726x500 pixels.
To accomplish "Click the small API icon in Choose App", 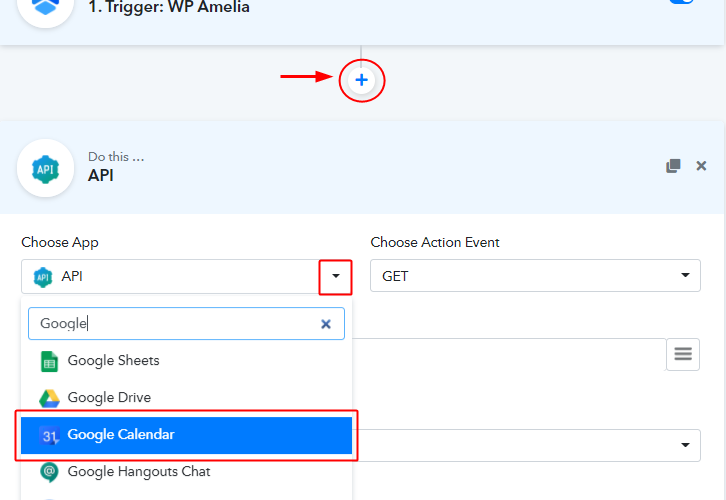I will 43,277.
